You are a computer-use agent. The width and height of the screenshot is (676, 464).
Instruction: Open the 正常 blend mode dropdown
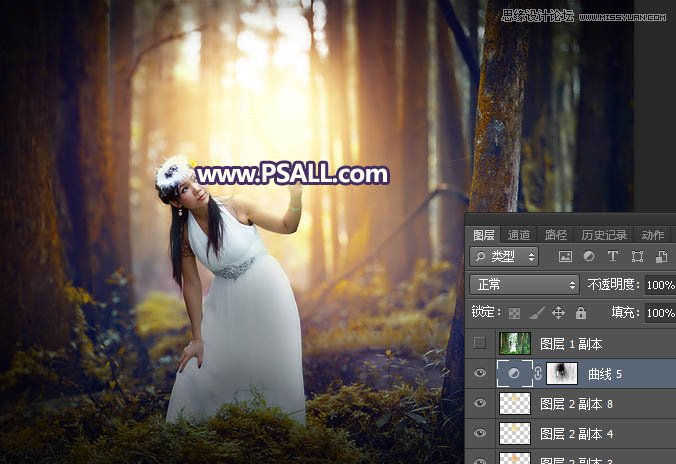pos(524,285)
